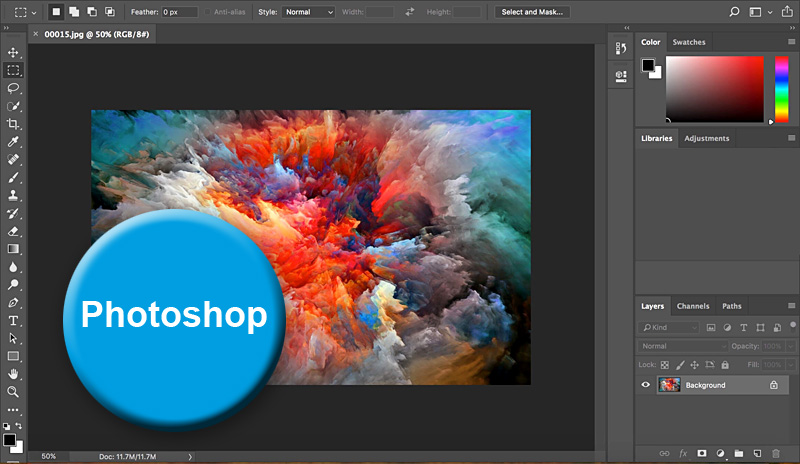The width and height of the screenshot is (800, 464).
Task: Click the foreground color swatch in toolbar
Action: [8, 439]
